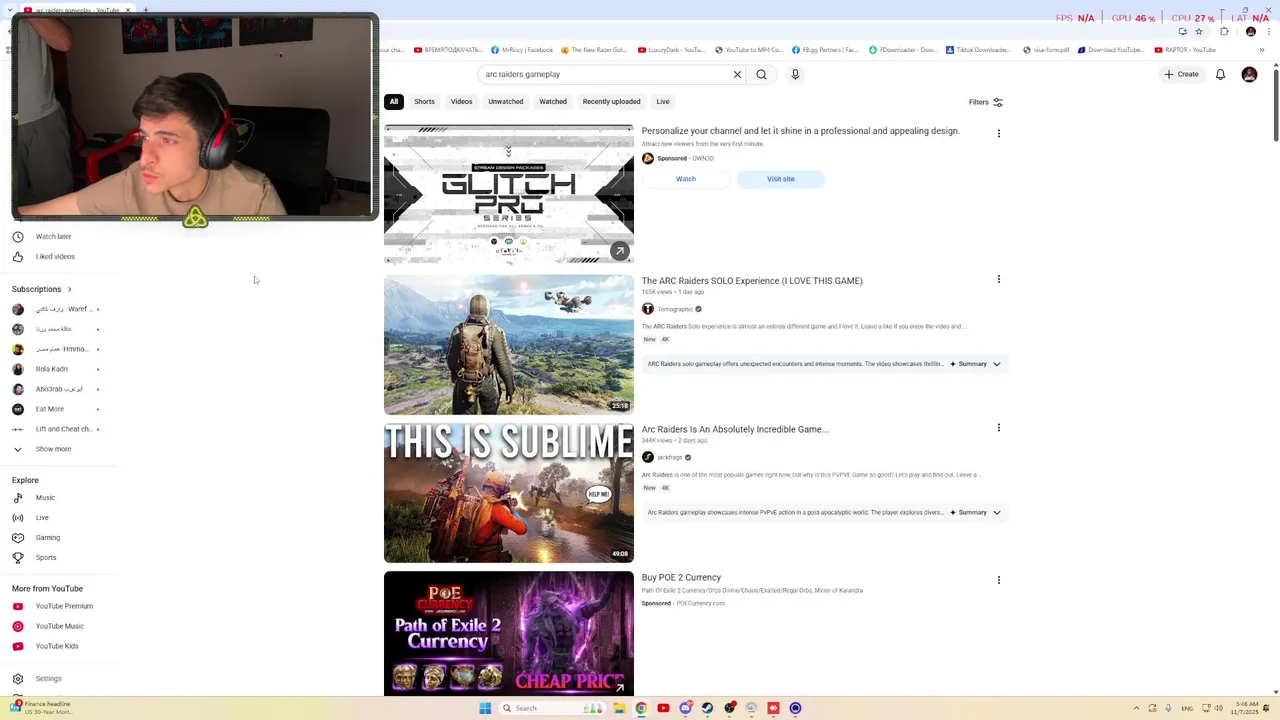Open Watch later from the sidebar
This screenshot has height=720, width=1280.
(54, 237)
